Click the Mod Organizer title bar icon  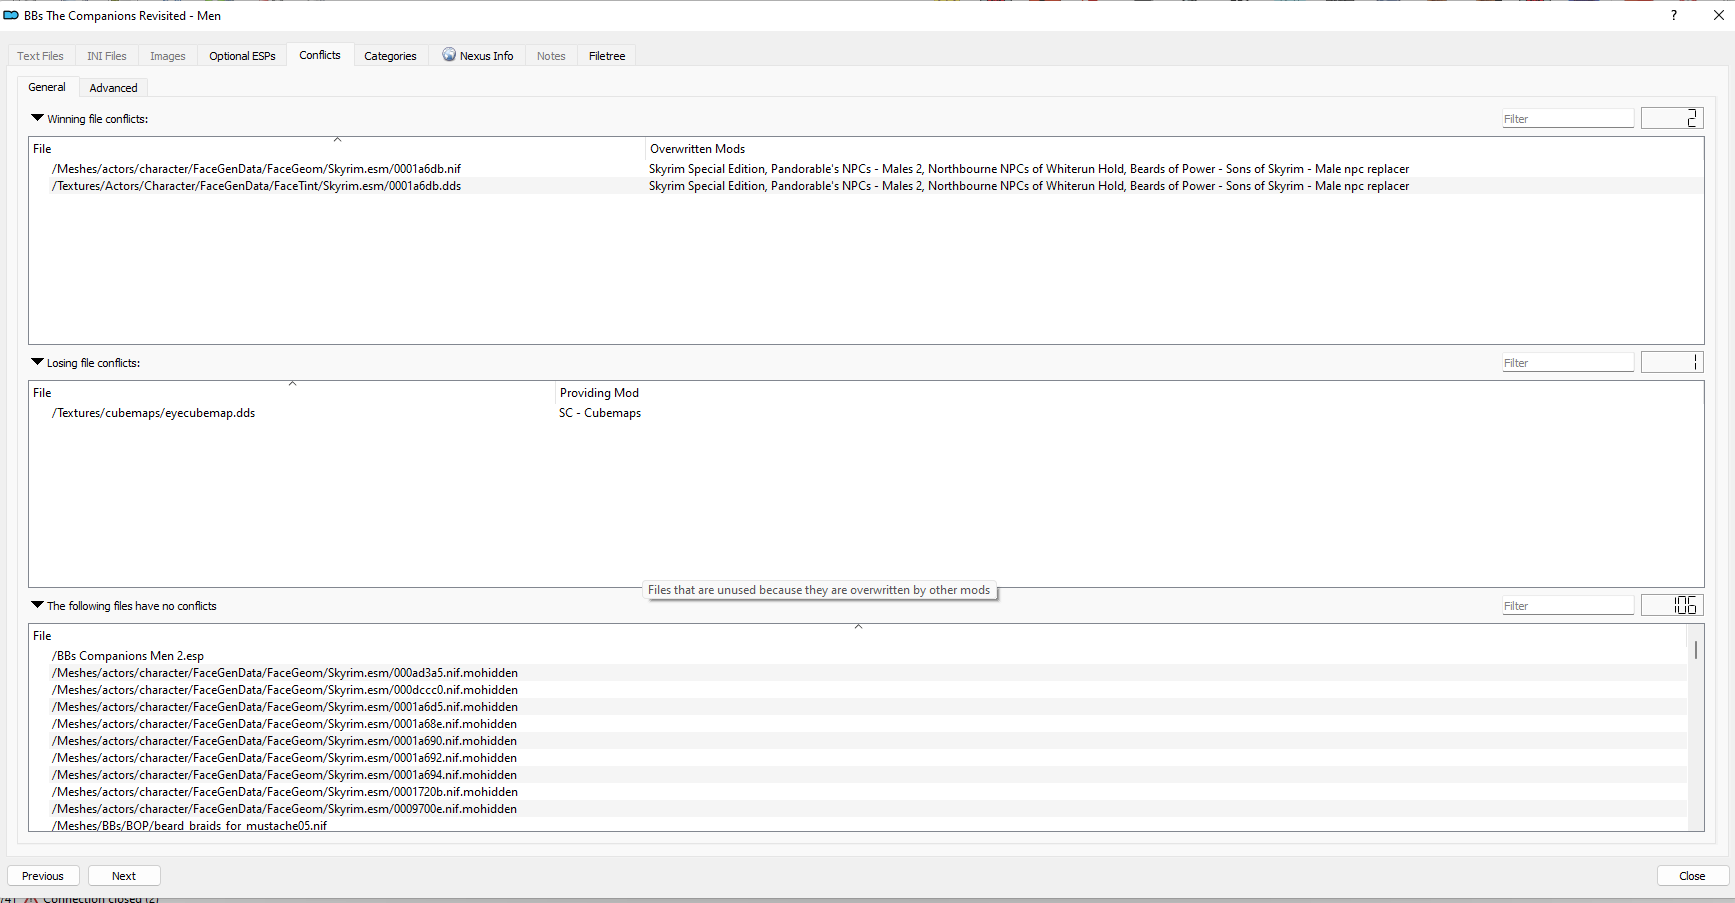pyautogui.click(x=11, y=15)
